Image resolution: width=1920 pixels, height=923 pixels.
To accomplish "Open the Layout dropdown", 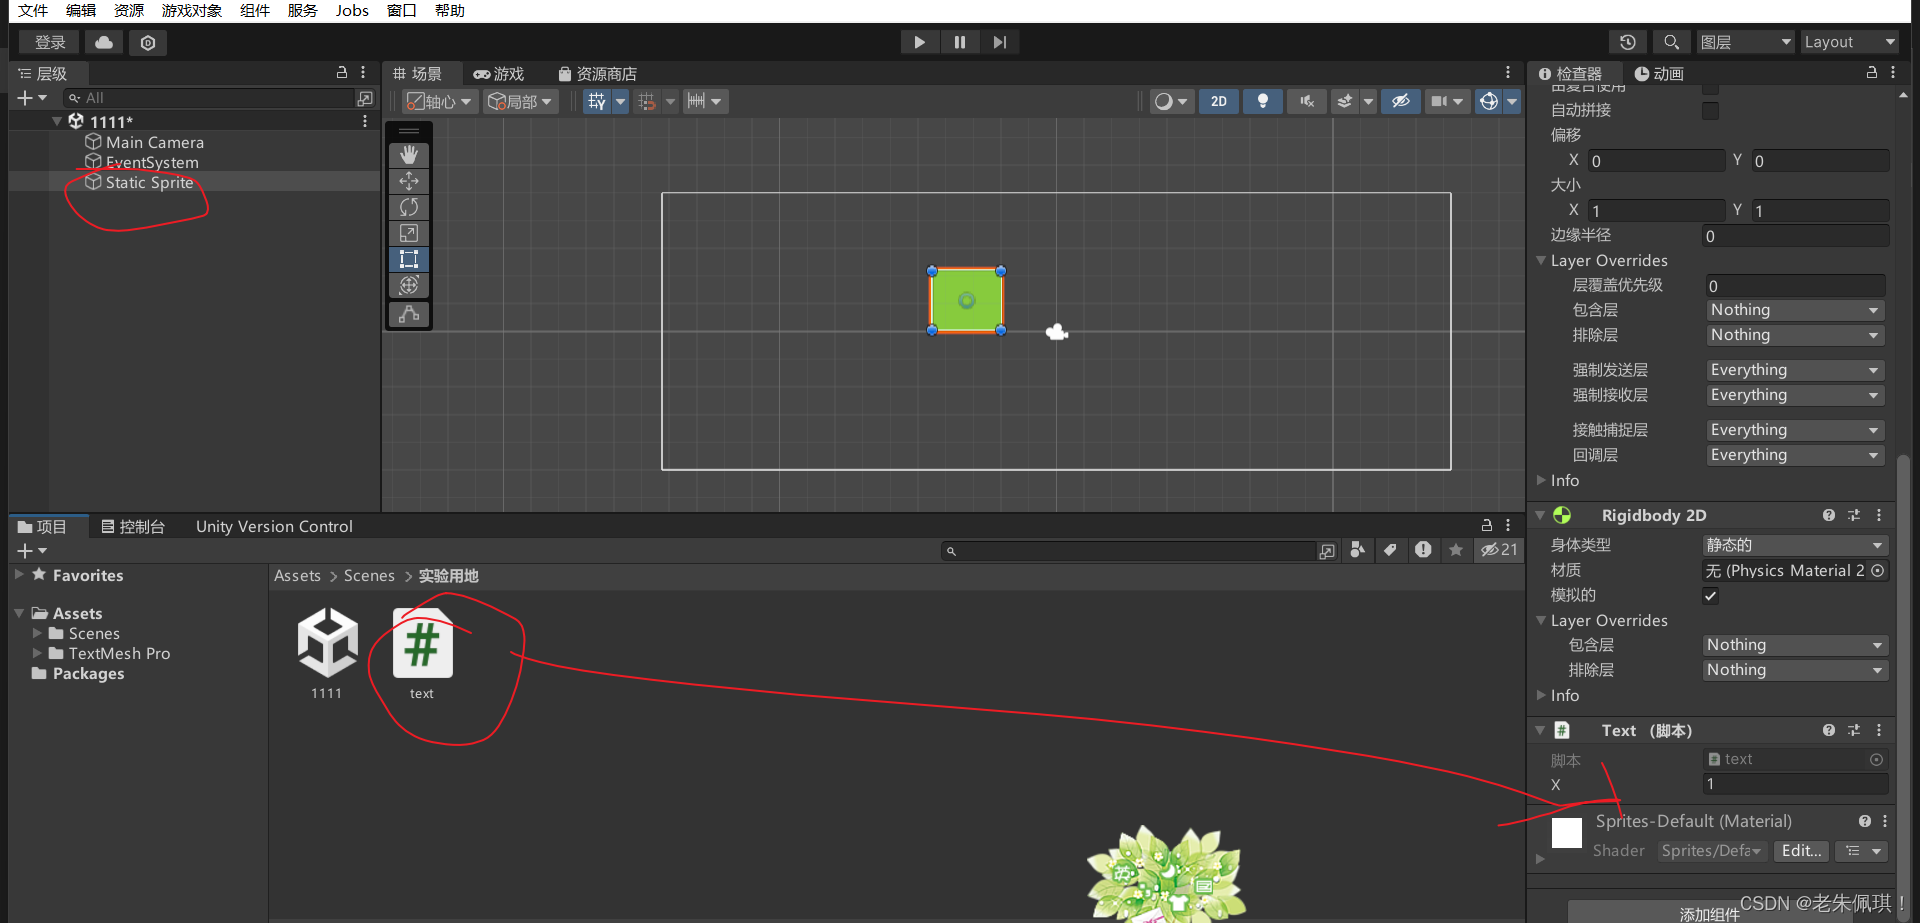I will [x=1849, y=42].
